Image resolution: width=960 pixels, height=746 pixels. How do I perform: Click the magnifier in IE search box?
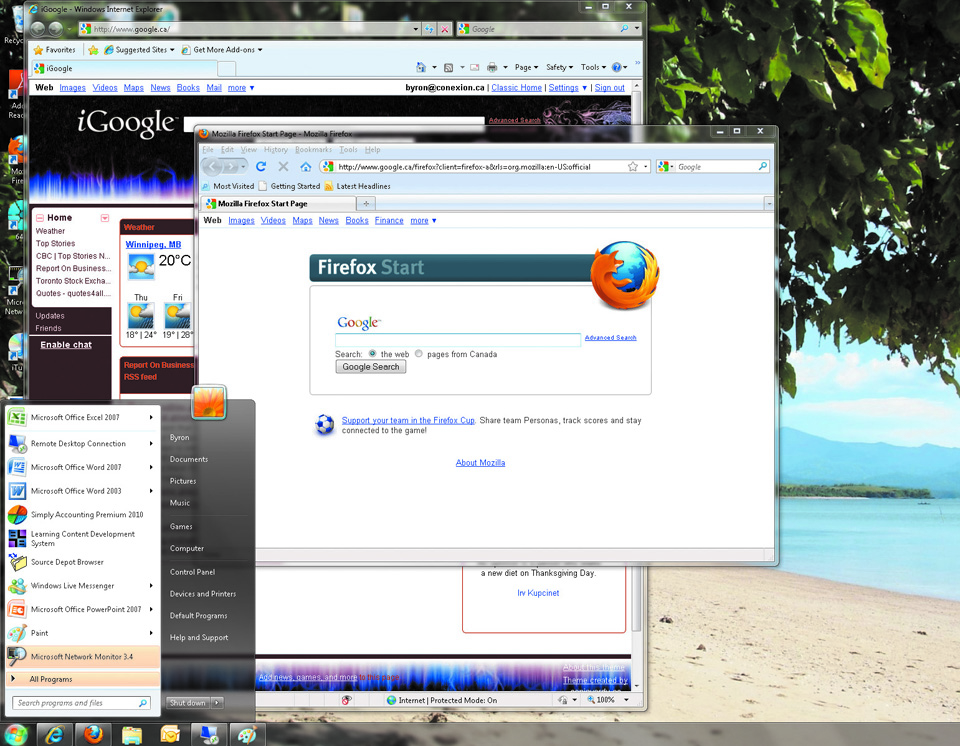click(x=624, y=29)
